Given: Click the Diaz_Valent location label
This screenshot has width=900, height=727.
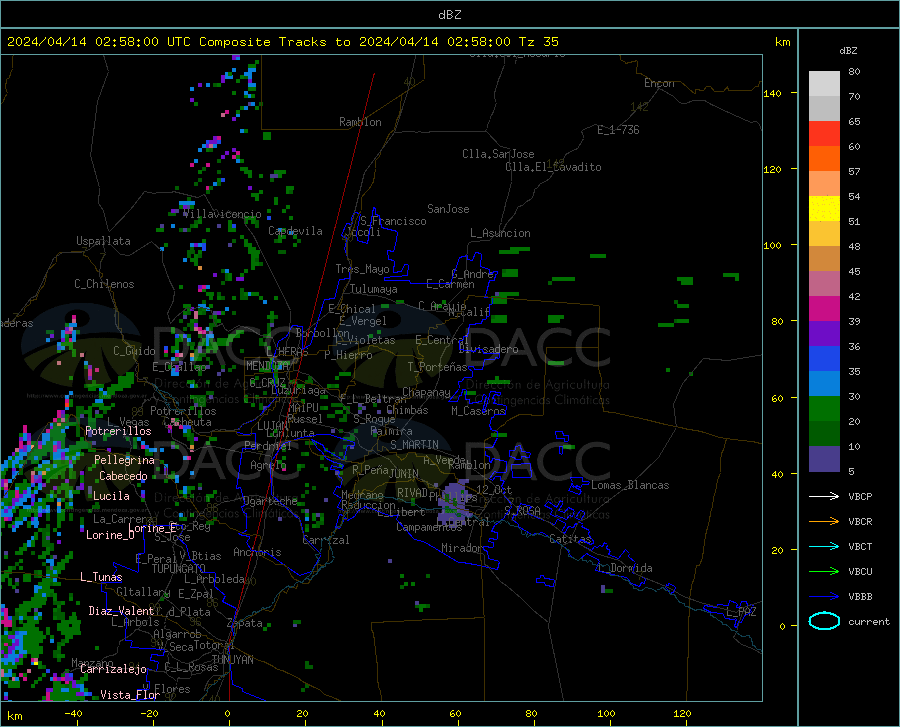Looking at the screenshot, I should (121, 611).
